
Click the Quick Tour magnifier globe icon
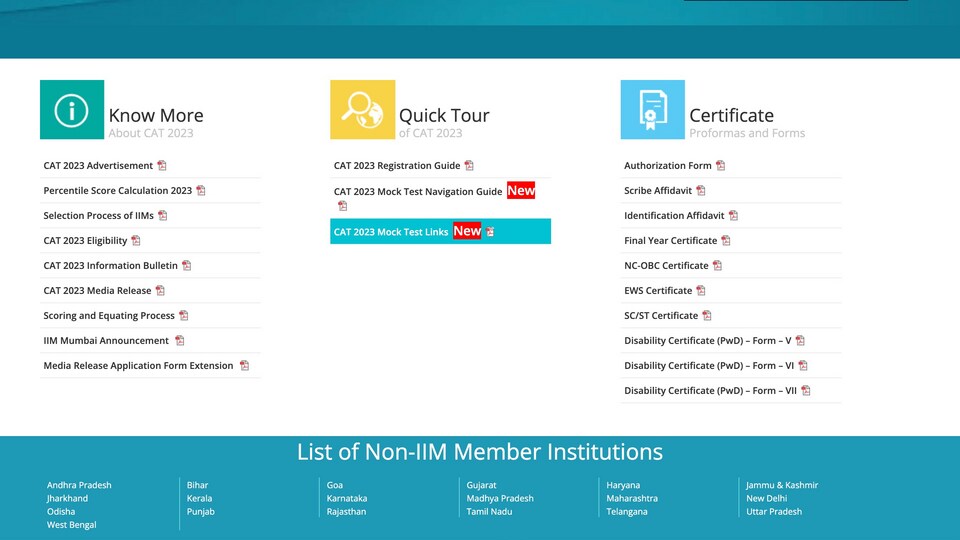[x=362, y=110]
